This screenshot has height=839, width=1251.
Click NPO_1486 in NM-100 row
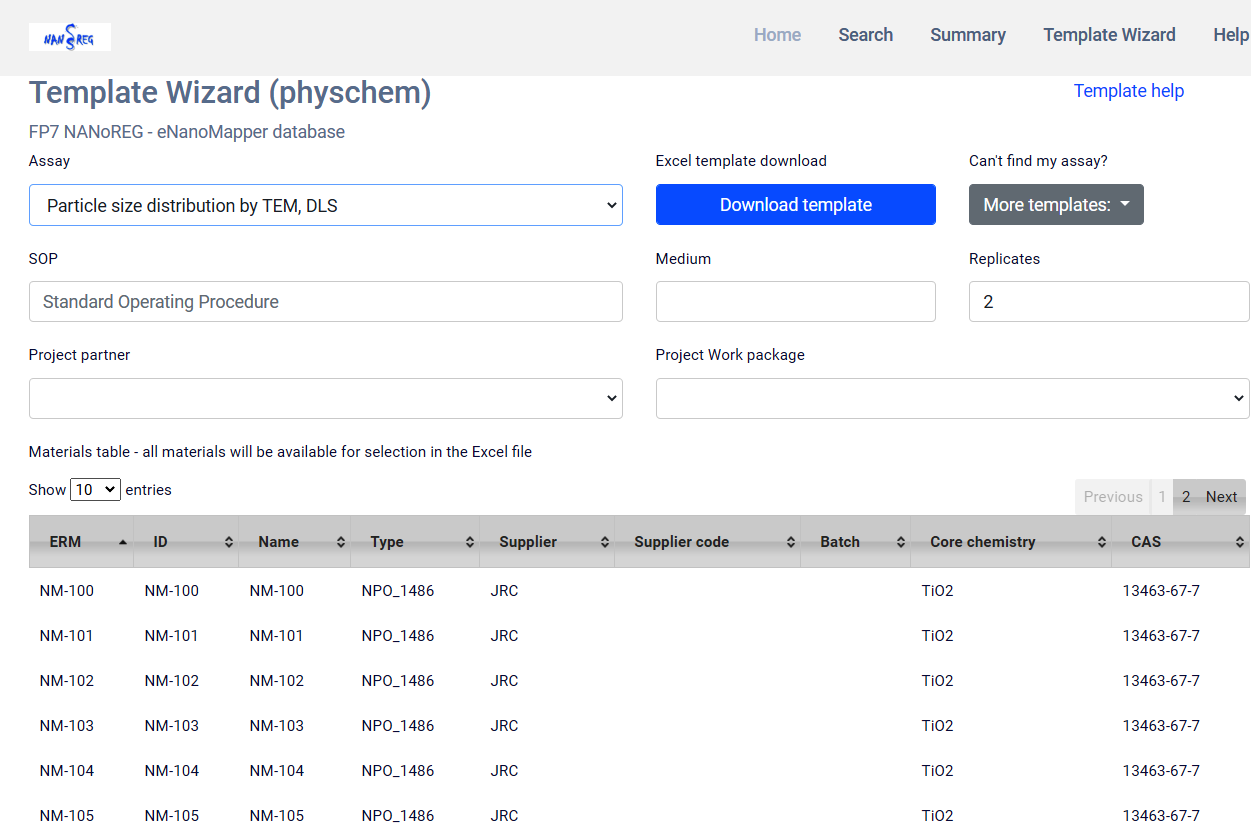click(398, 591)
